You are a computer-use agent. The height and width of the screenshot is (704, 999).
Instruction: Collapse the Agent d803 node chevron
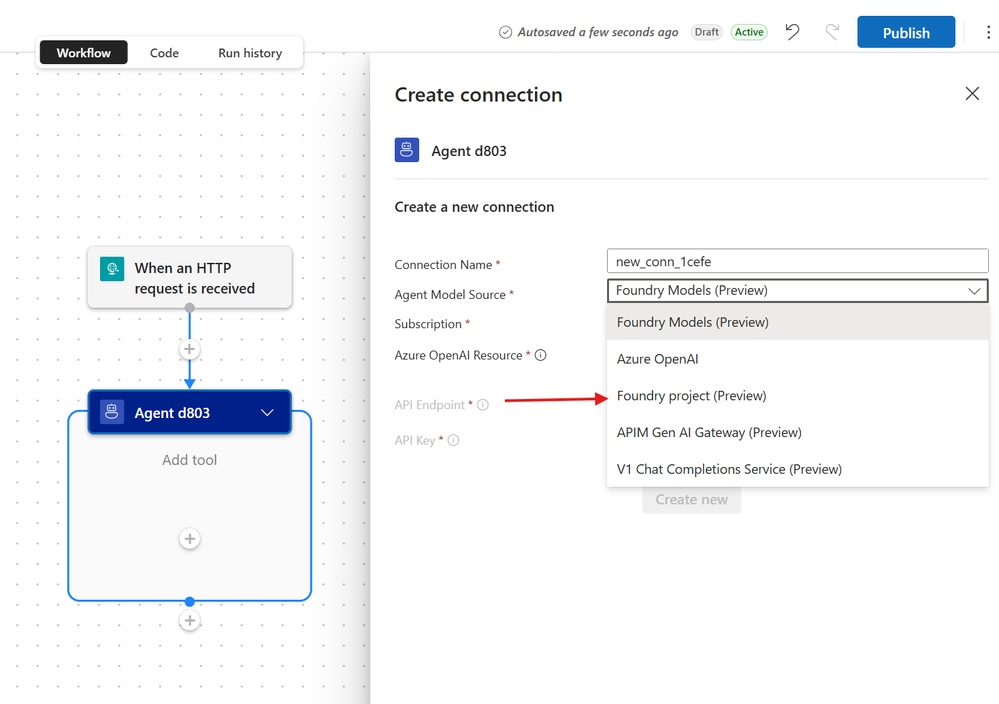coord(267,413)
